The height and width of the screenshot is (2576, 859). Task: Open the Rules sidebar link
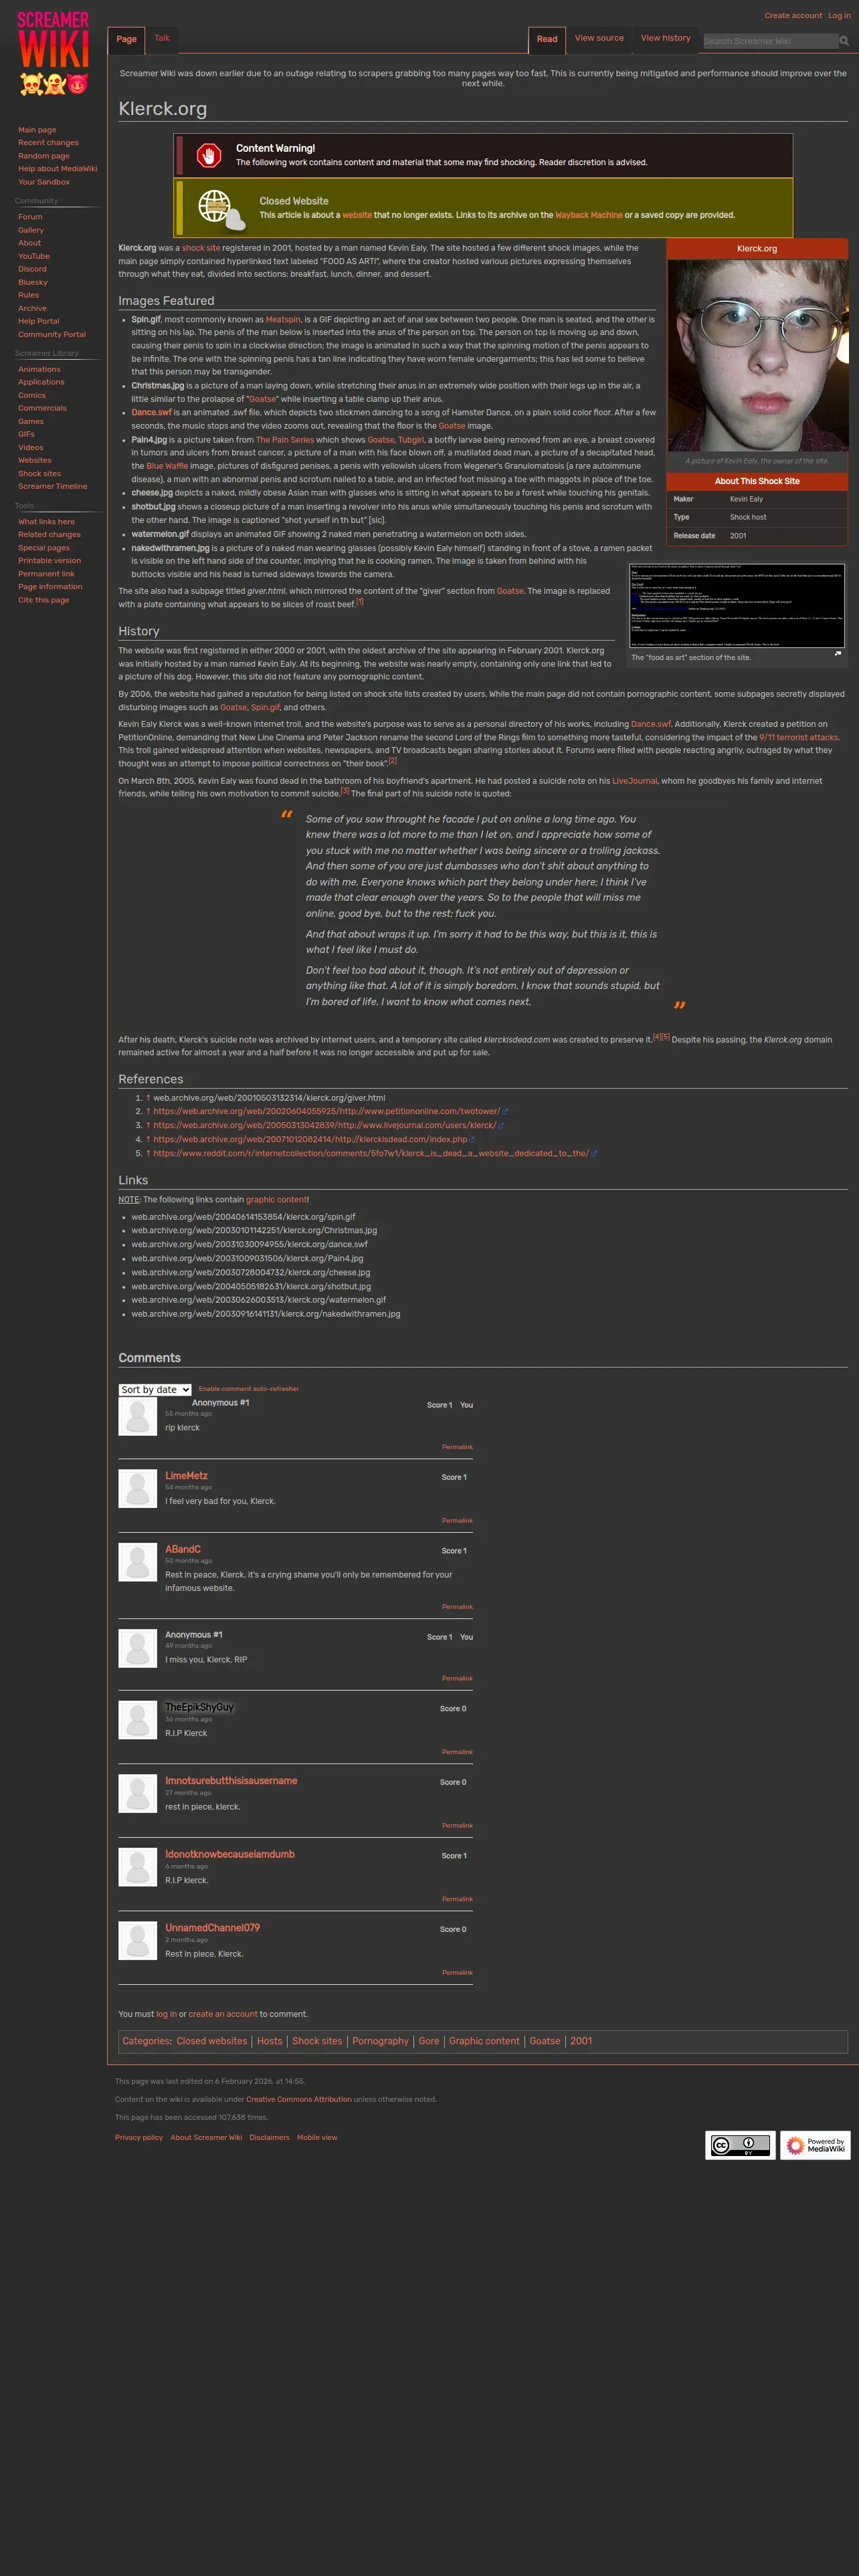(x=29, y=295)
